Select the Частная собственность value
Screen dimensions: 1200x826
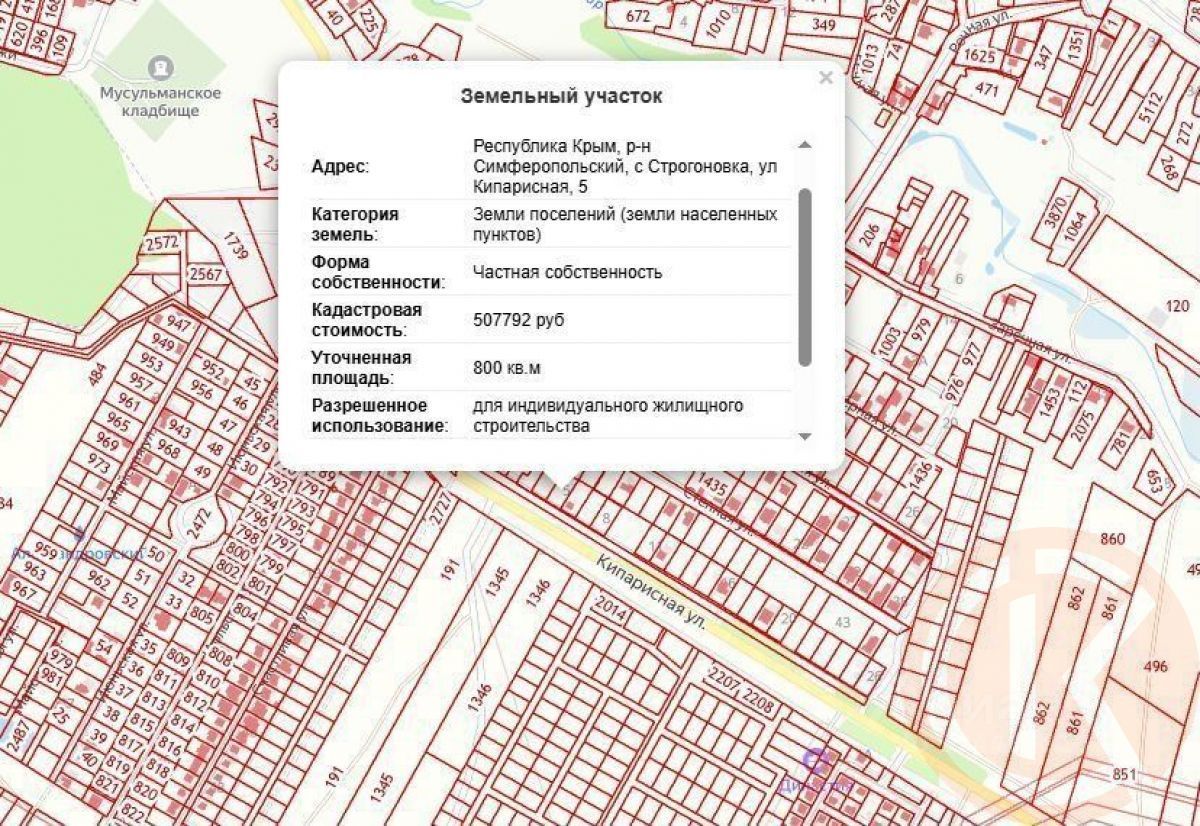[x=567, y=272]
